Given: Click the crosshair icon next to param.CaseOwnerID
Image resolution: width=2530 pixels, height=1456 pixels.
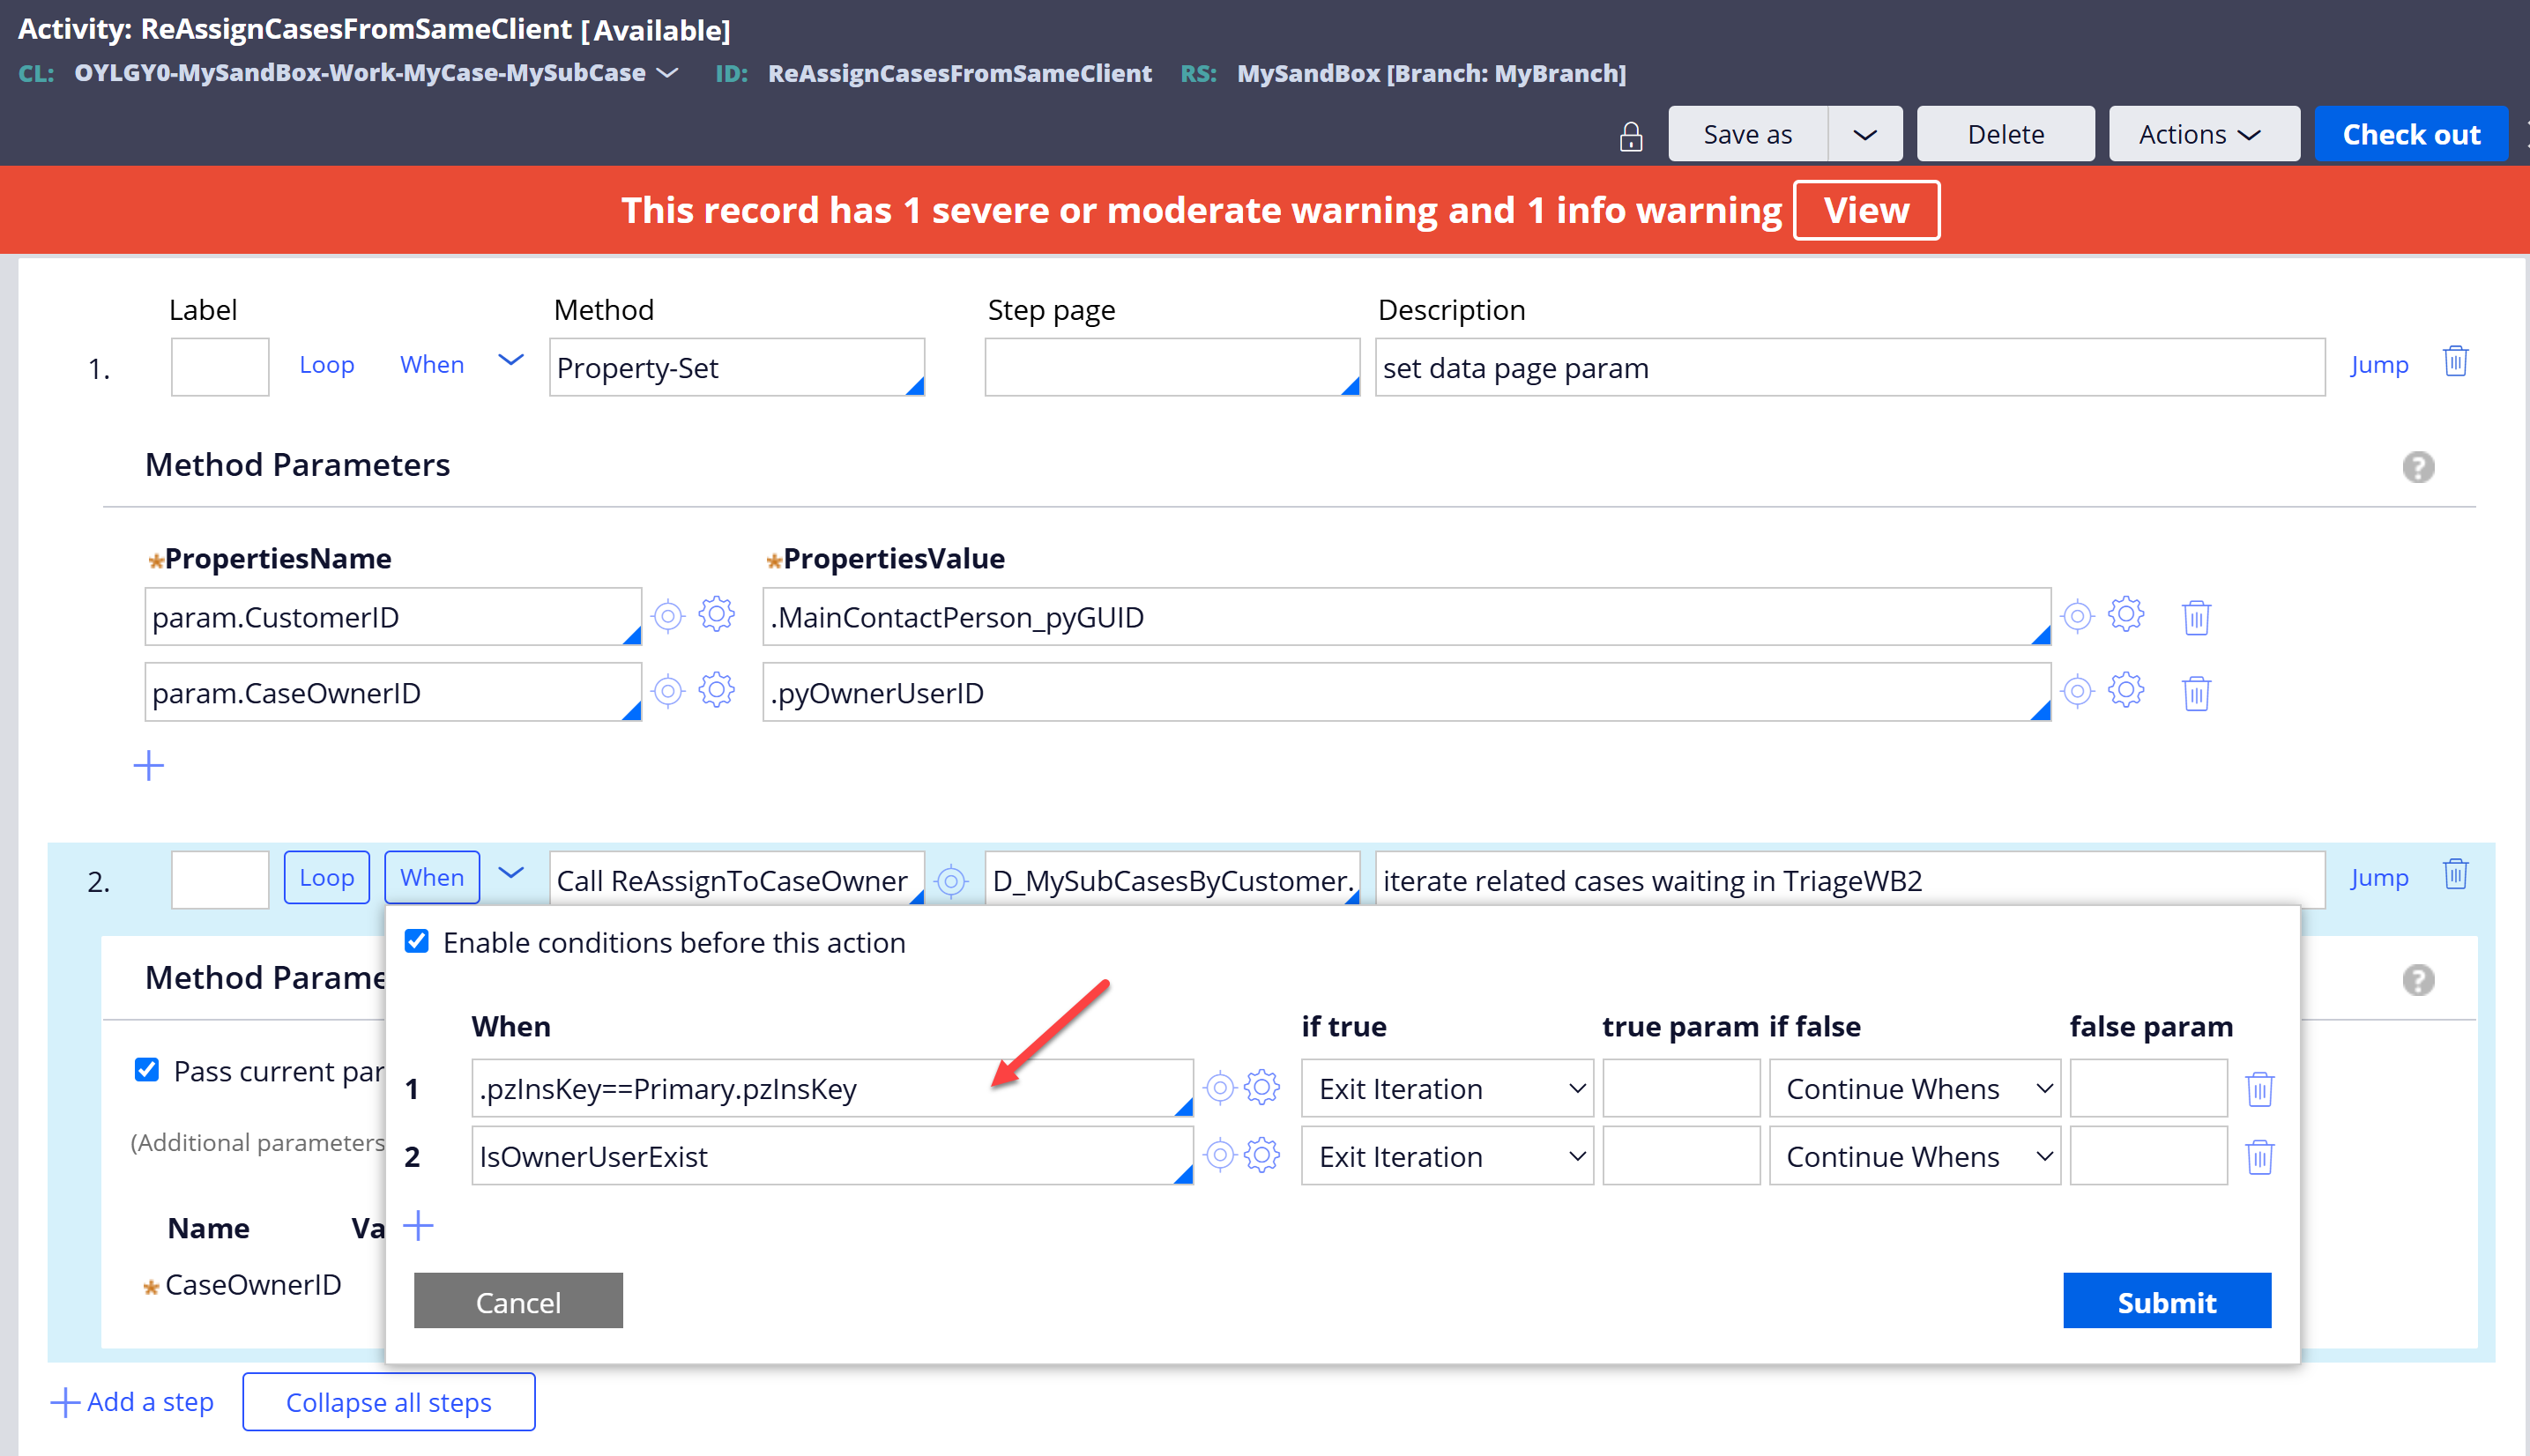Looking at the screenshot, I should point(668,691).
